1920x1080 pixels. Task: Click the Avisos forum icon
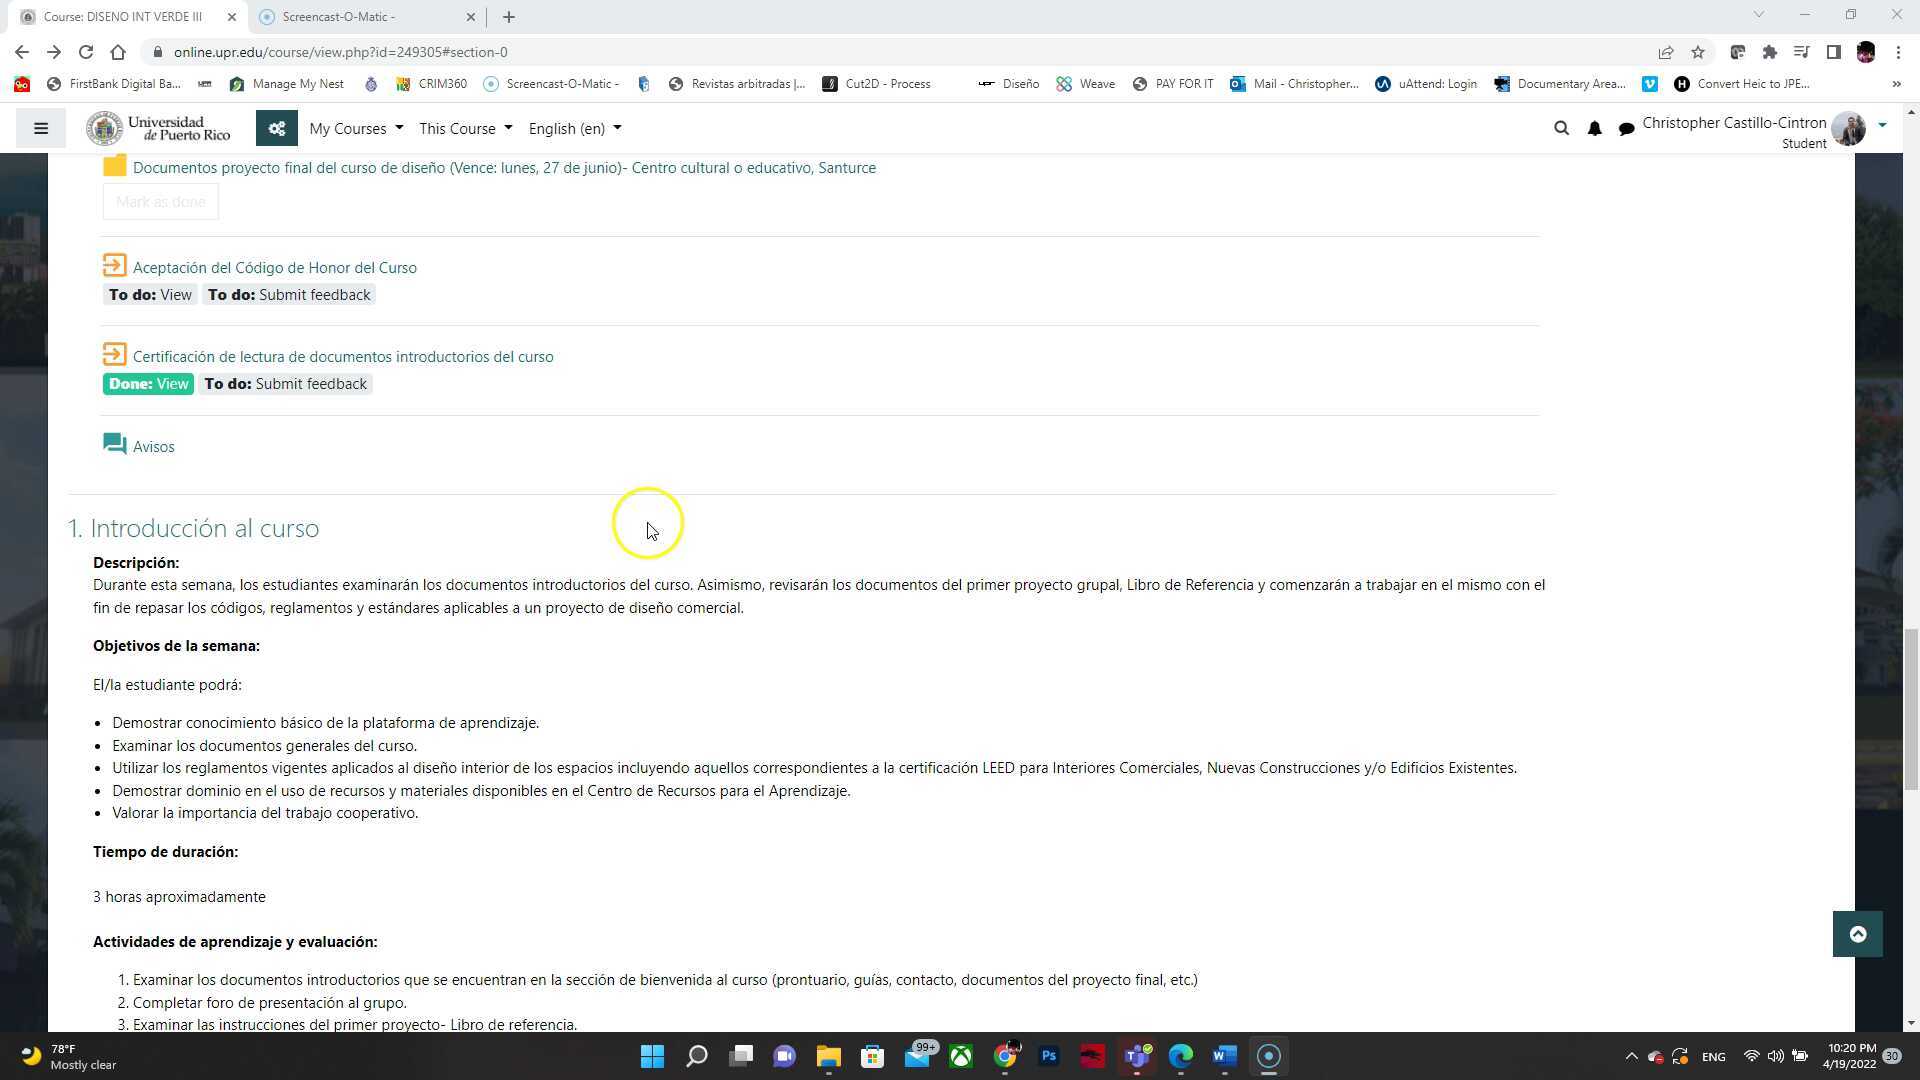(115, 444)
